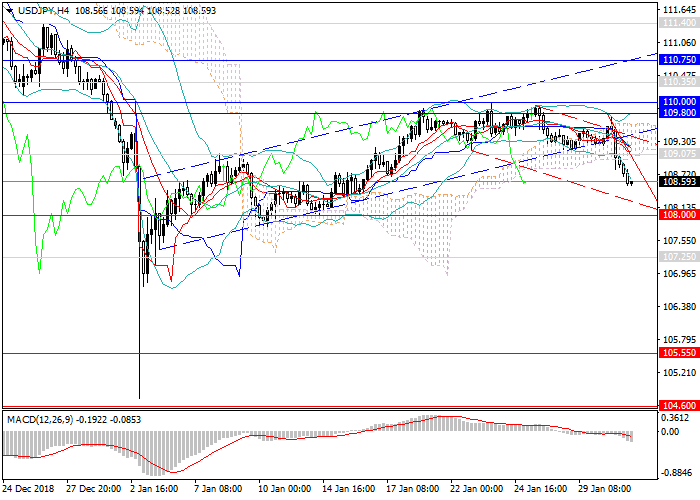
Task: Click the gray 111.400 price level tag
Action: [677, 23]
